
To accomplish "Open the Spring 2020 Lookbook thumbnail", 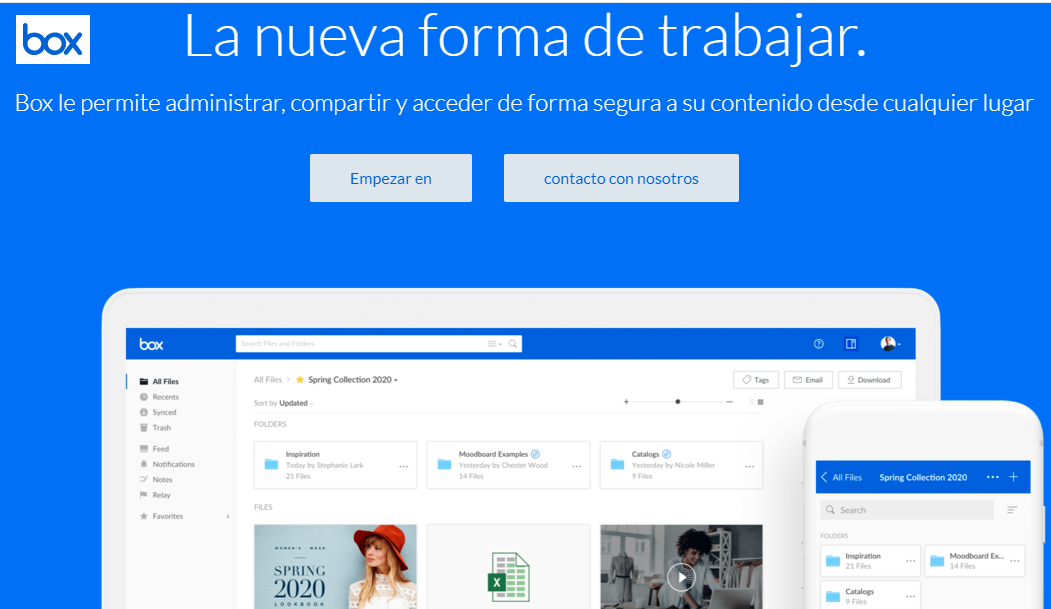I will pyautogui.click(x=335, y=567).
